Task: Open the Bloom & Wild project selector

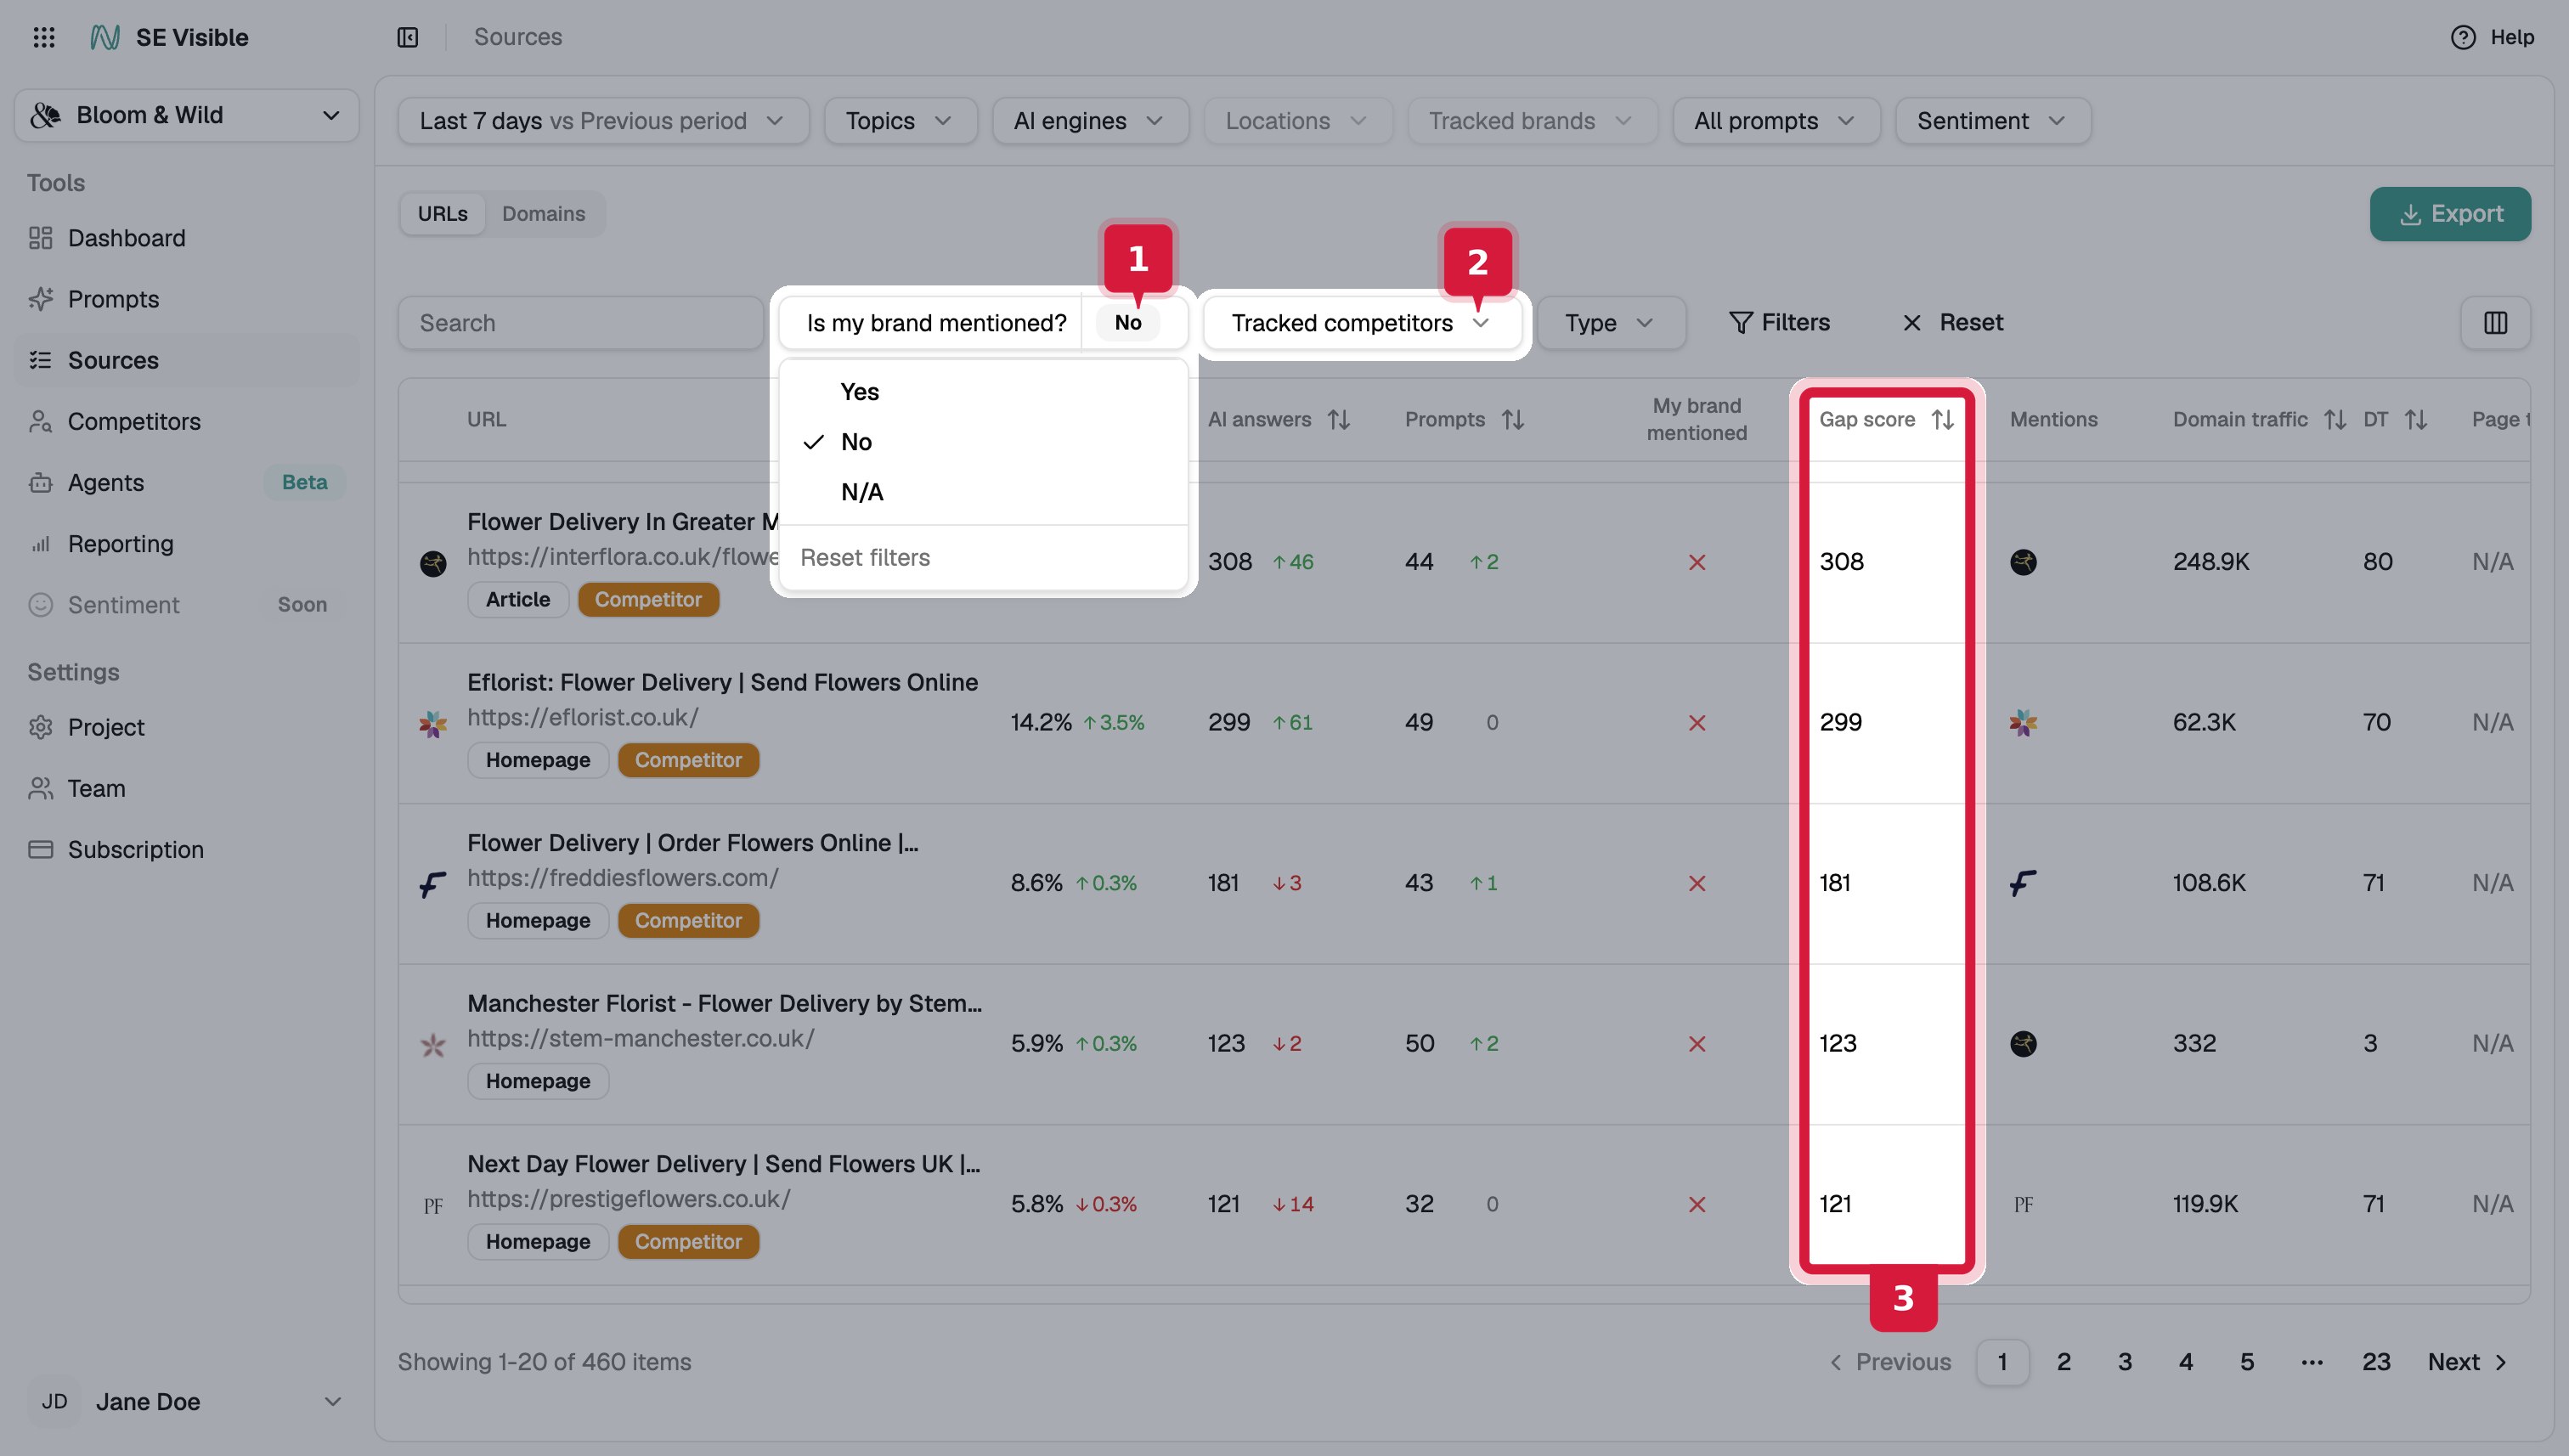Action: 187,115
